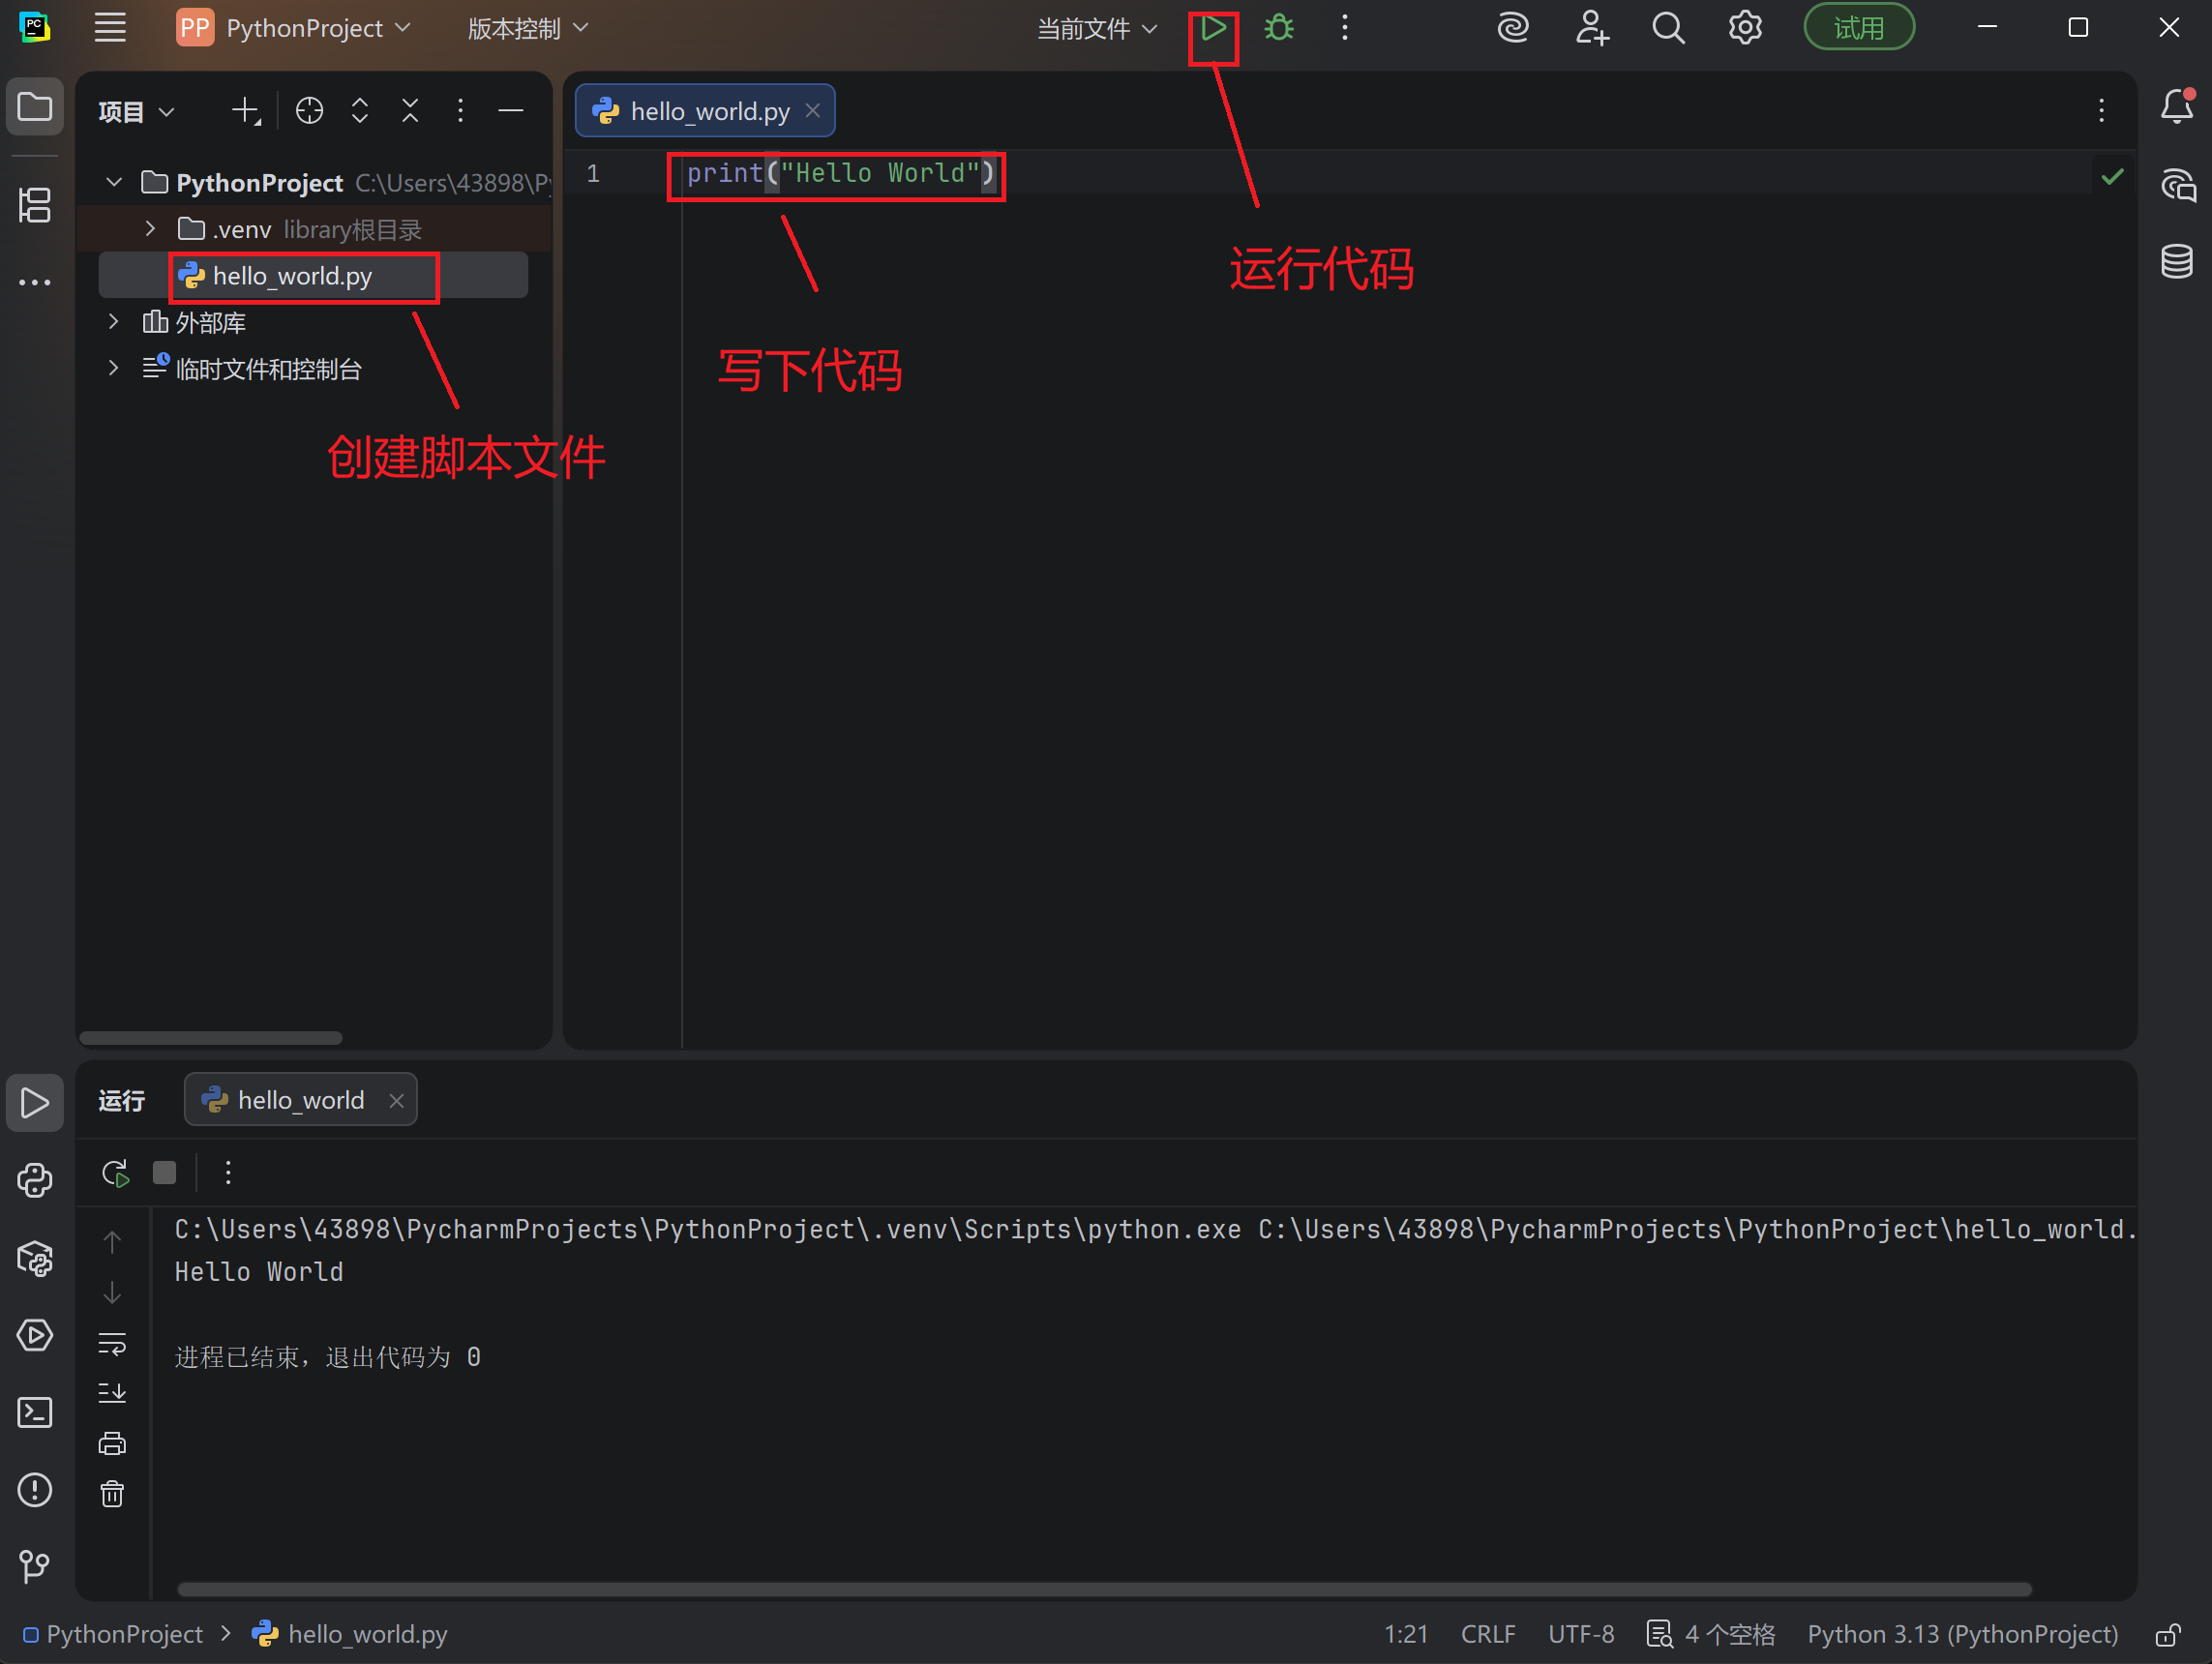This screenshot has height=1664, width=2212.
Task: Open the Python Console tool window
Action: coord(35,1181)
